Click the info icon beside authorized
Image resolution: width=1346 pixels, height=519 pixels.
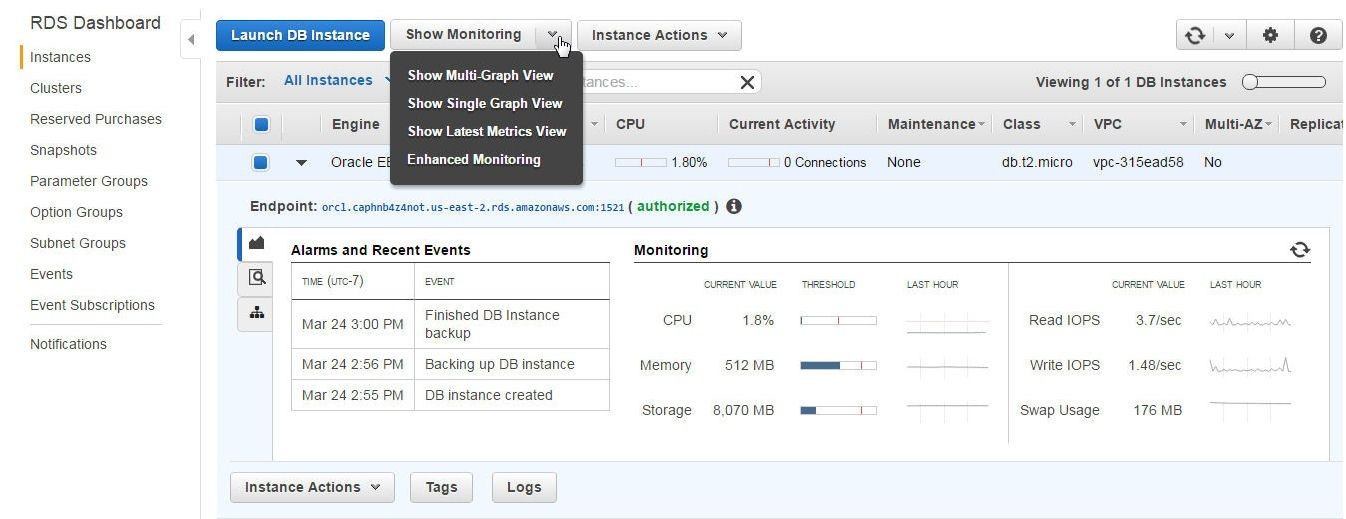click(734, 206)
